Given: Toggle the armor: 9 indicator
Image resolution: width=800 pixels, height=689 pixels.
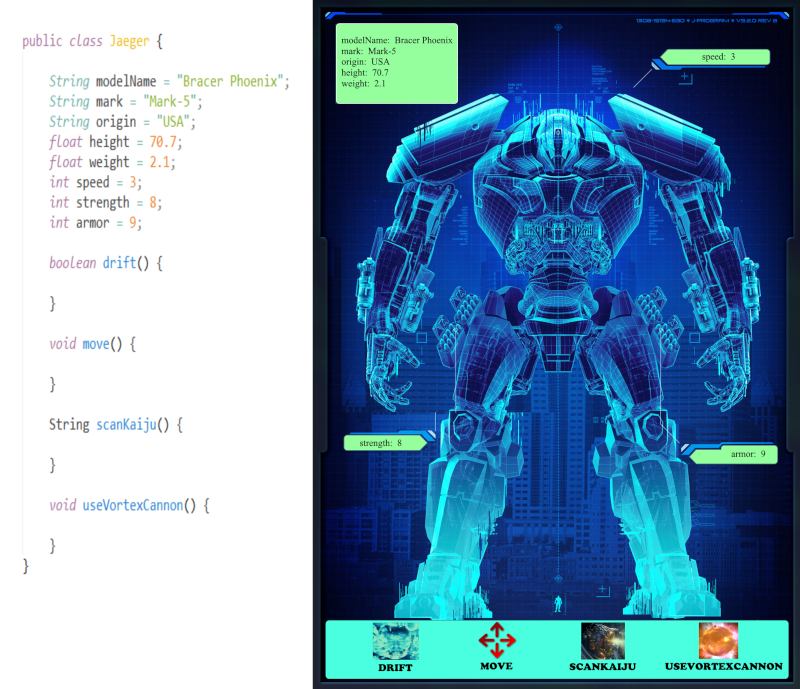Looking at the screenshot, I should tap(742, 454).
